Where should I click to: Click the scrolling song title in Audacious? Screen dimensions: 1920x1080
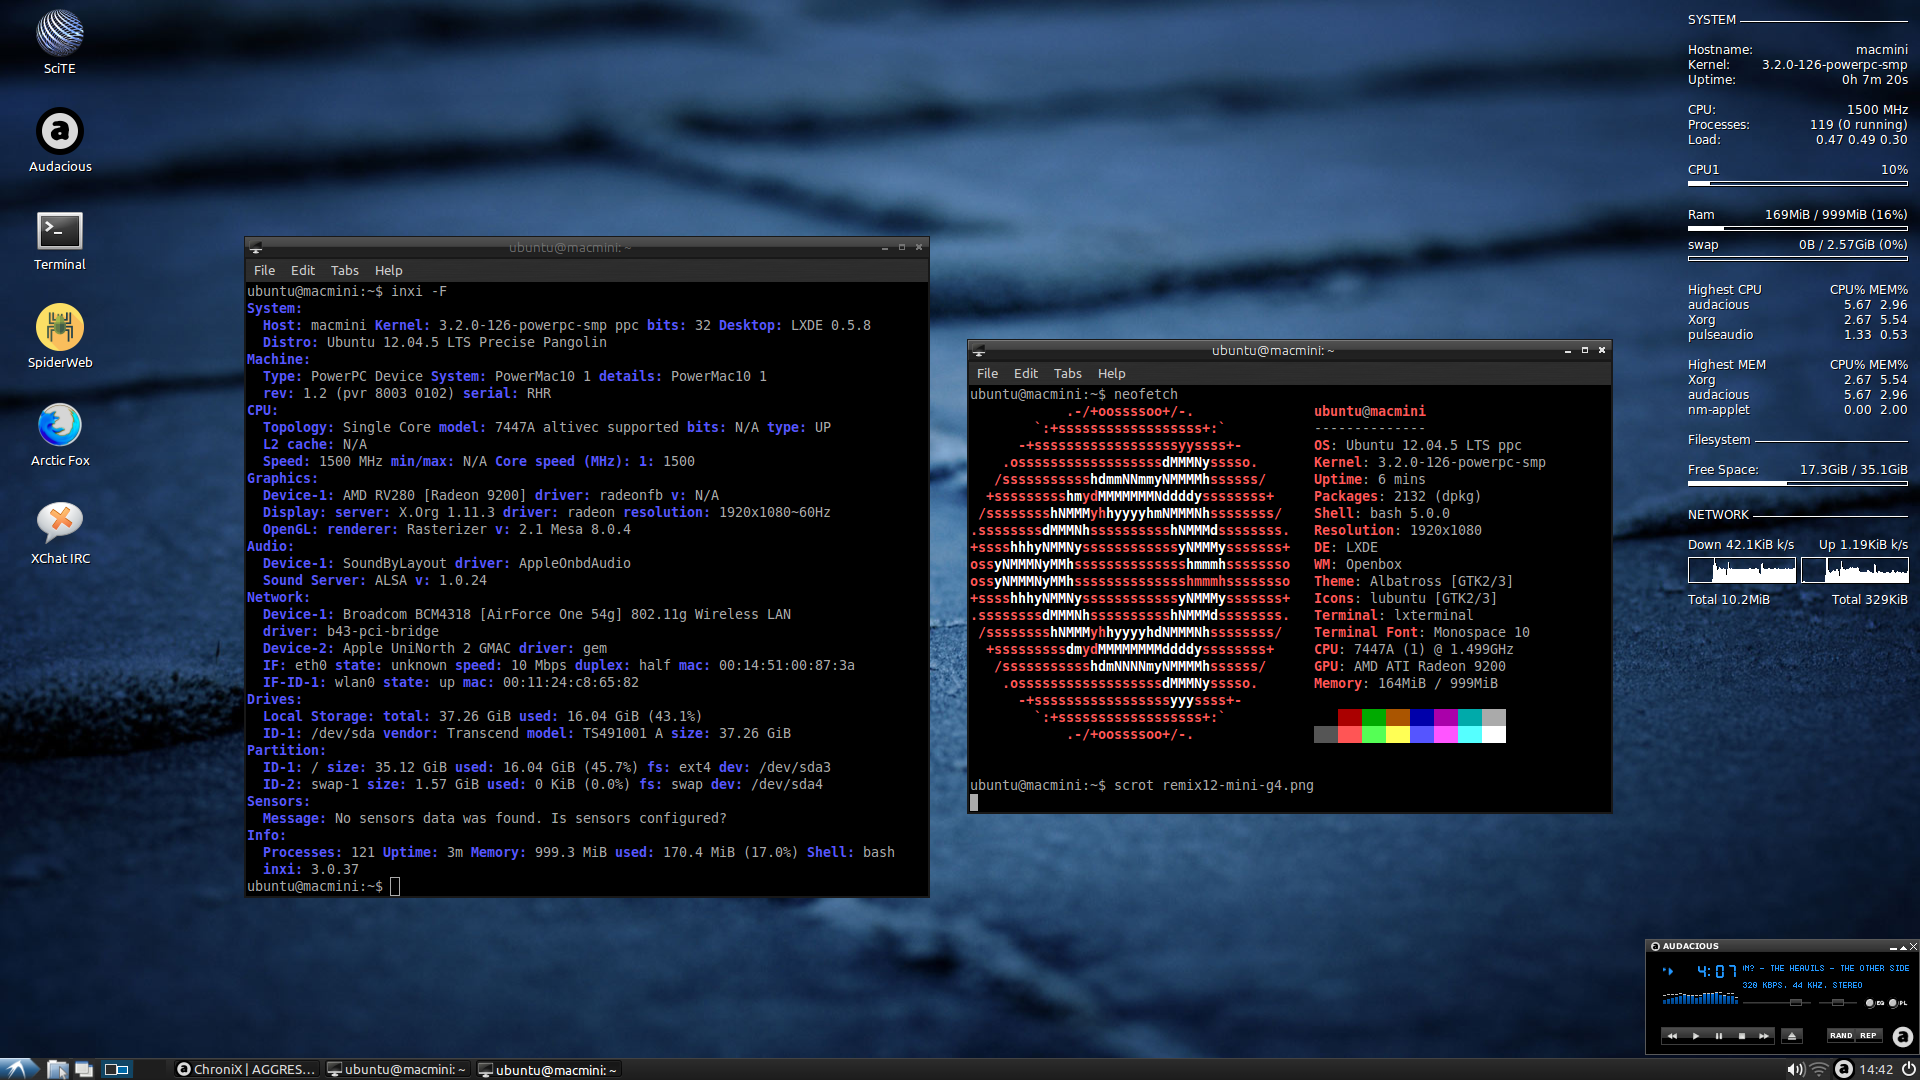click(x=1826, y=968)
